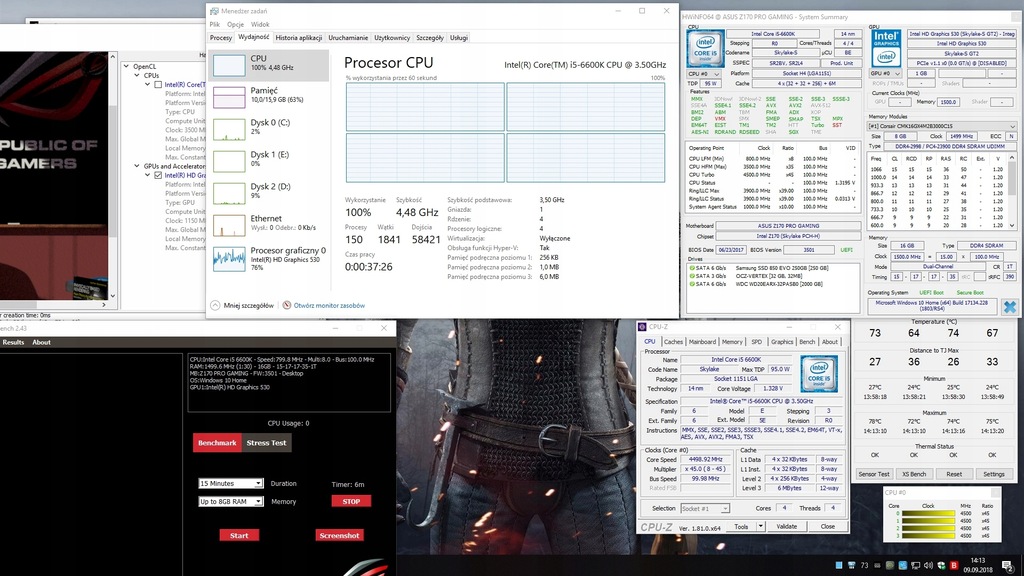Switch to the Uruchamianie tab
This screenshot has width=1024, height=576.
[x=348, y=38]
